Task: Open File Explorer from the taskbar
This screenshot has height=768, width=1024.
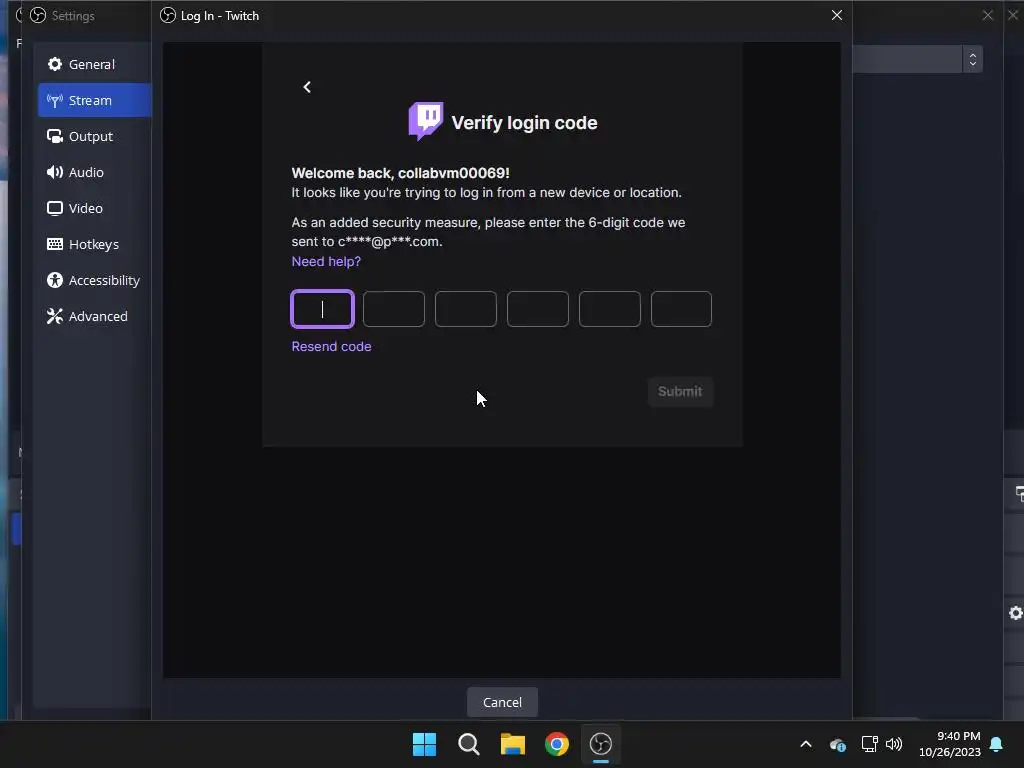Action: point(513,744)
